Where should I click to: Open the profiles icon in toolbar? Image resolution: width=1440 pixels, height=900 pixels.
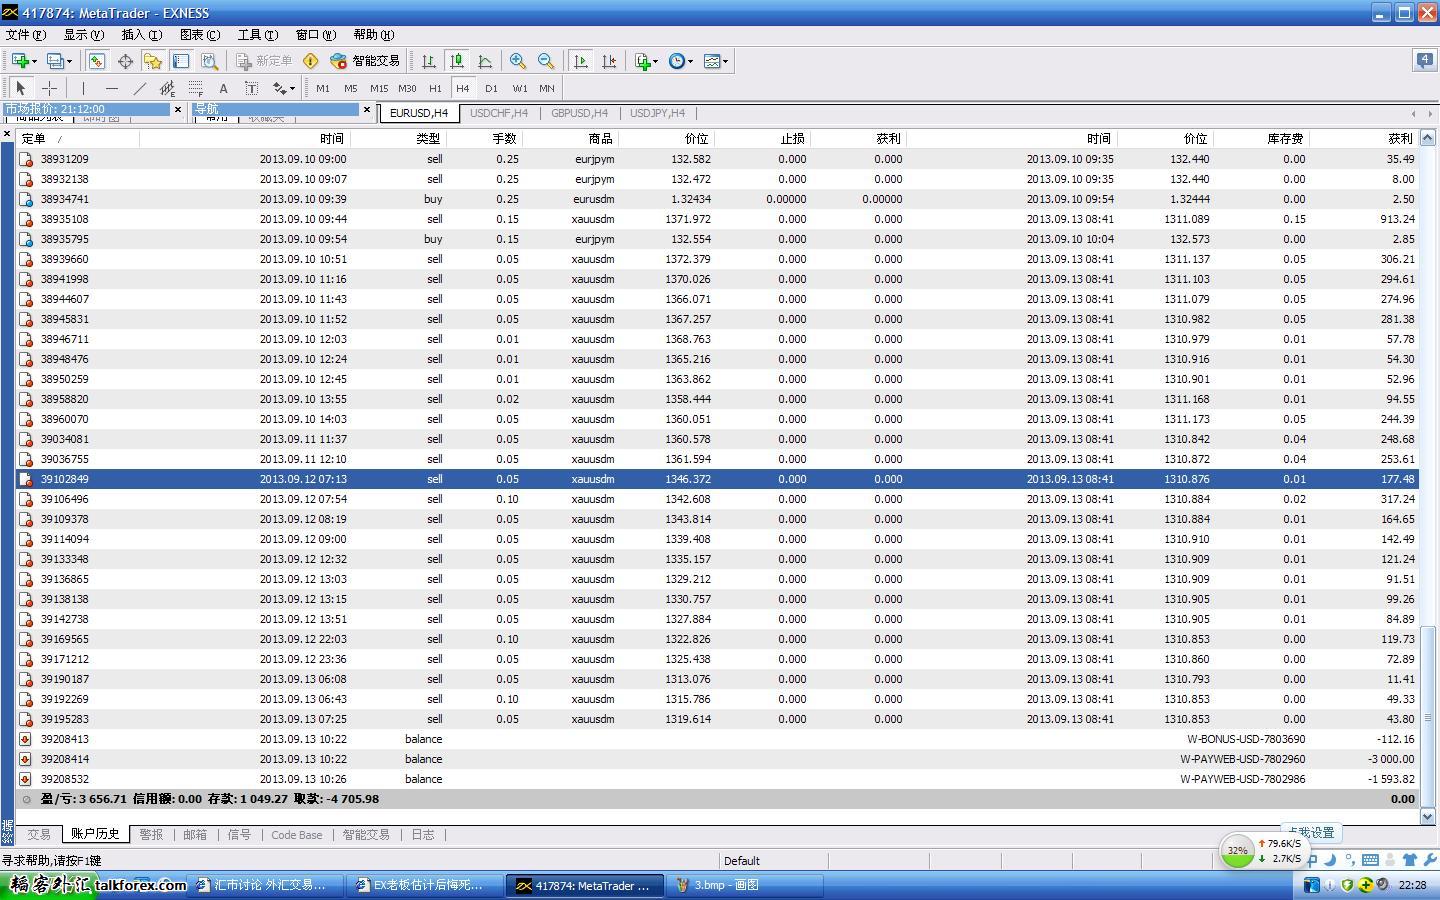[x=56, y=61]
